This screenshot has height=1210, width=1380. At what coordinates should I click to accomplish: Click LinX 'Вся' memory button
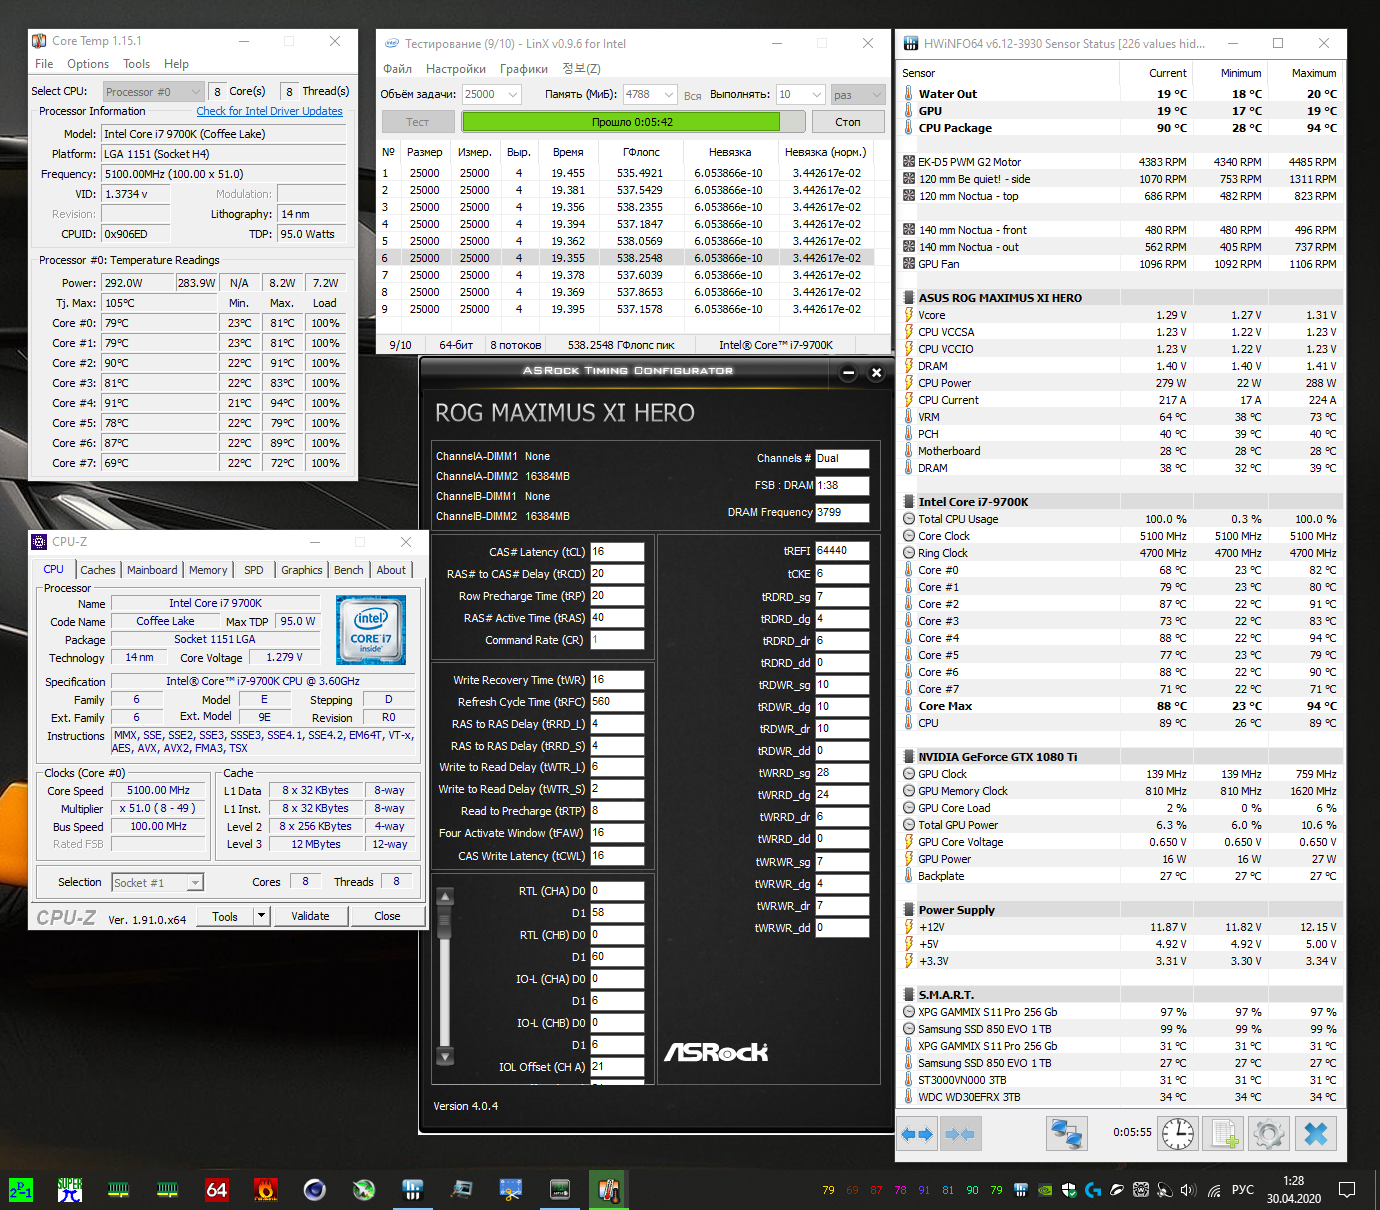[x=693, y=95]
